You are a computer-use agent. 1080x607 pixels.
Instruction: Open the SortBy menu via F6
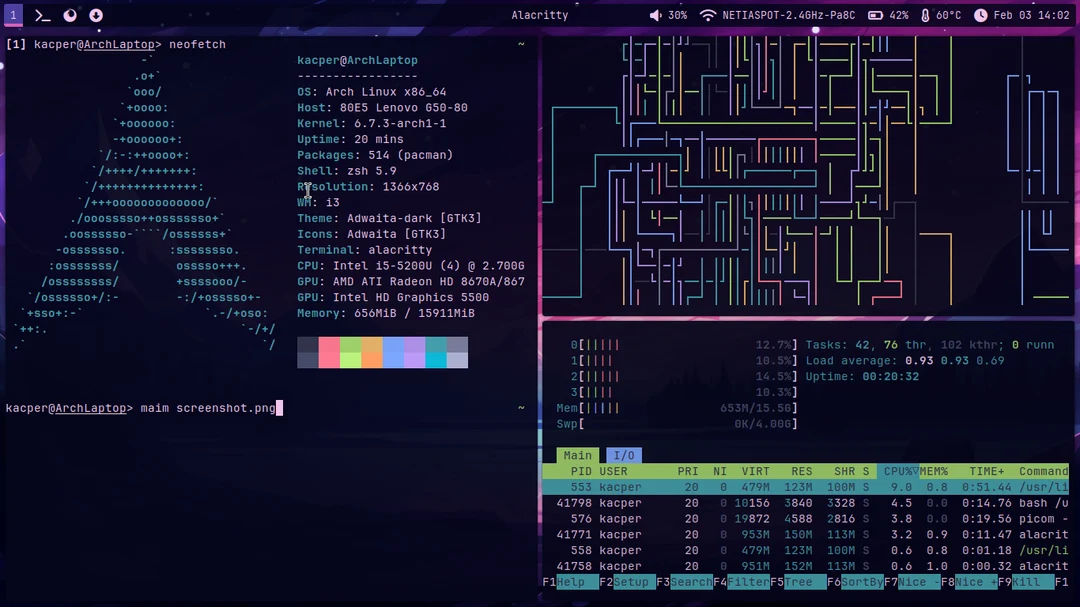click(862, 581)
